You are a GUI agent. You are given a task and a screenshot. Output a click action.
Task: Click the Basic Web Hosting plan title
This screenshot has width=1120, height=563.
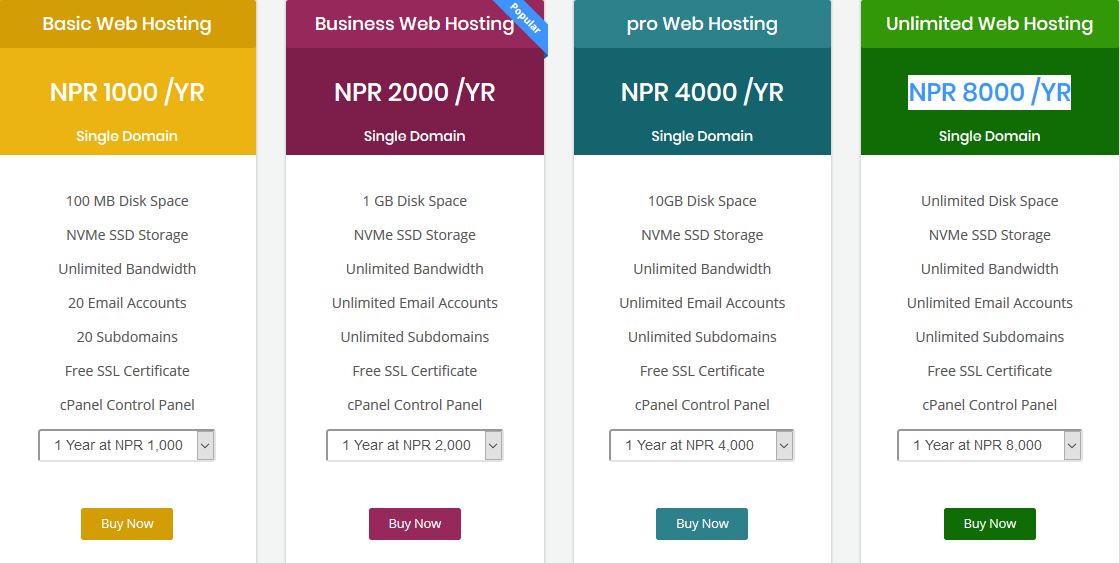126,24
